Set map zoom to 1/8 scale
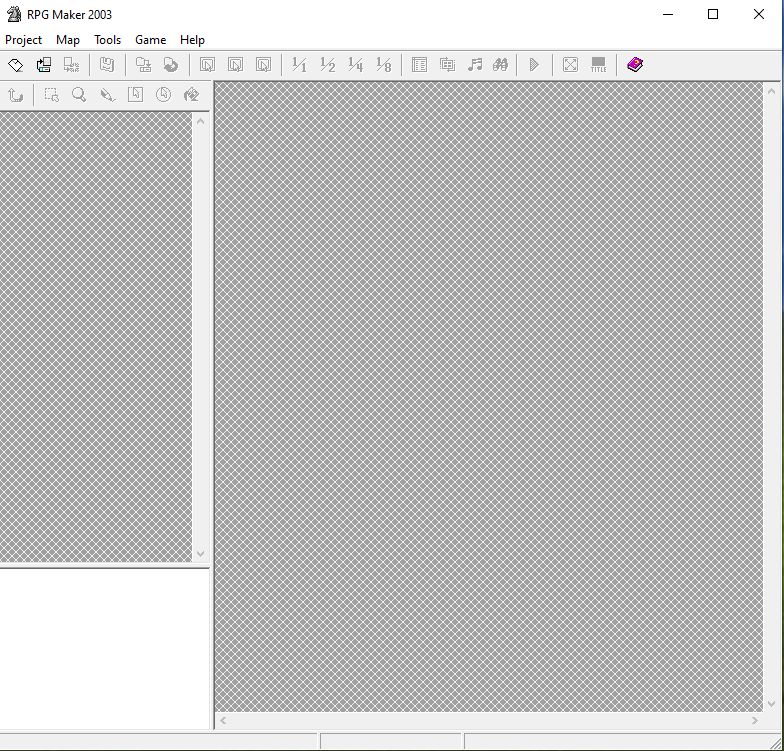 pos(383,65)
